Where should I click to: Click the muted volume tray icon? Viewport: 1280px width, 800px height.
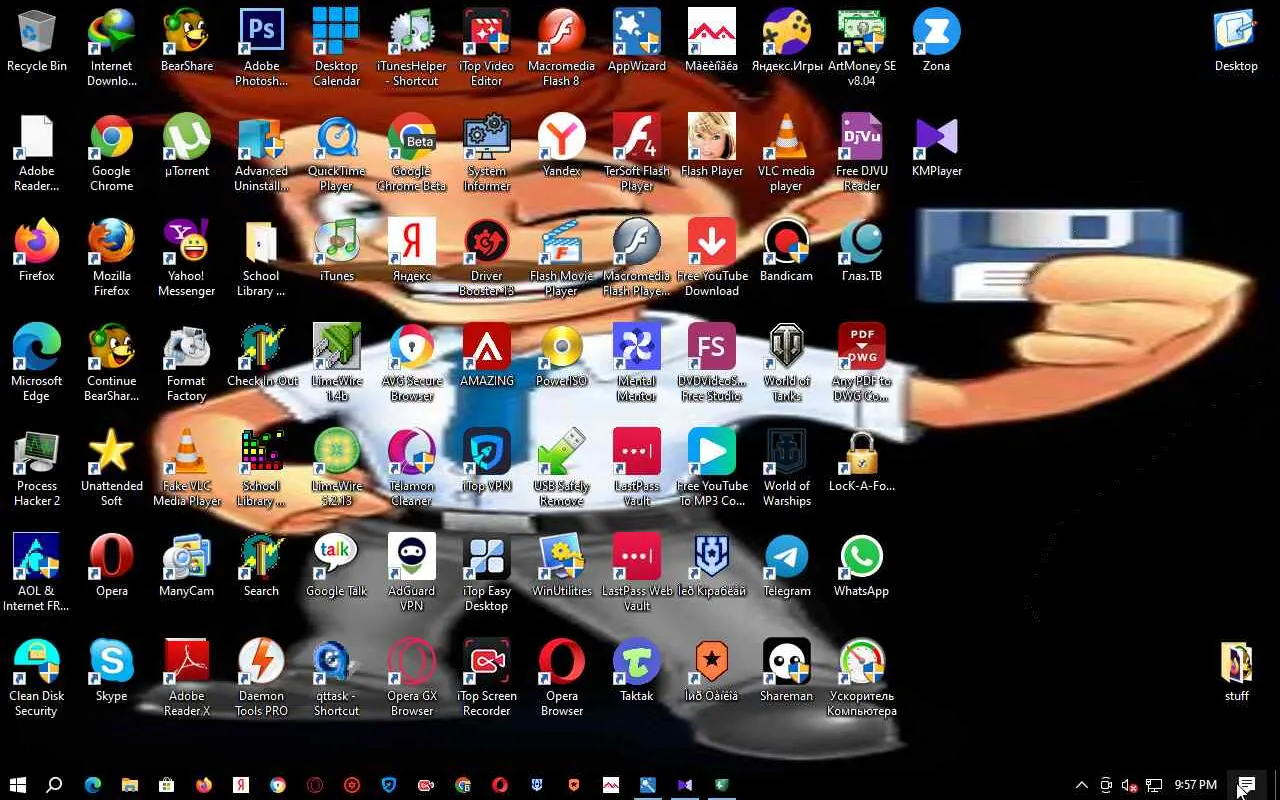point(1130,785)
